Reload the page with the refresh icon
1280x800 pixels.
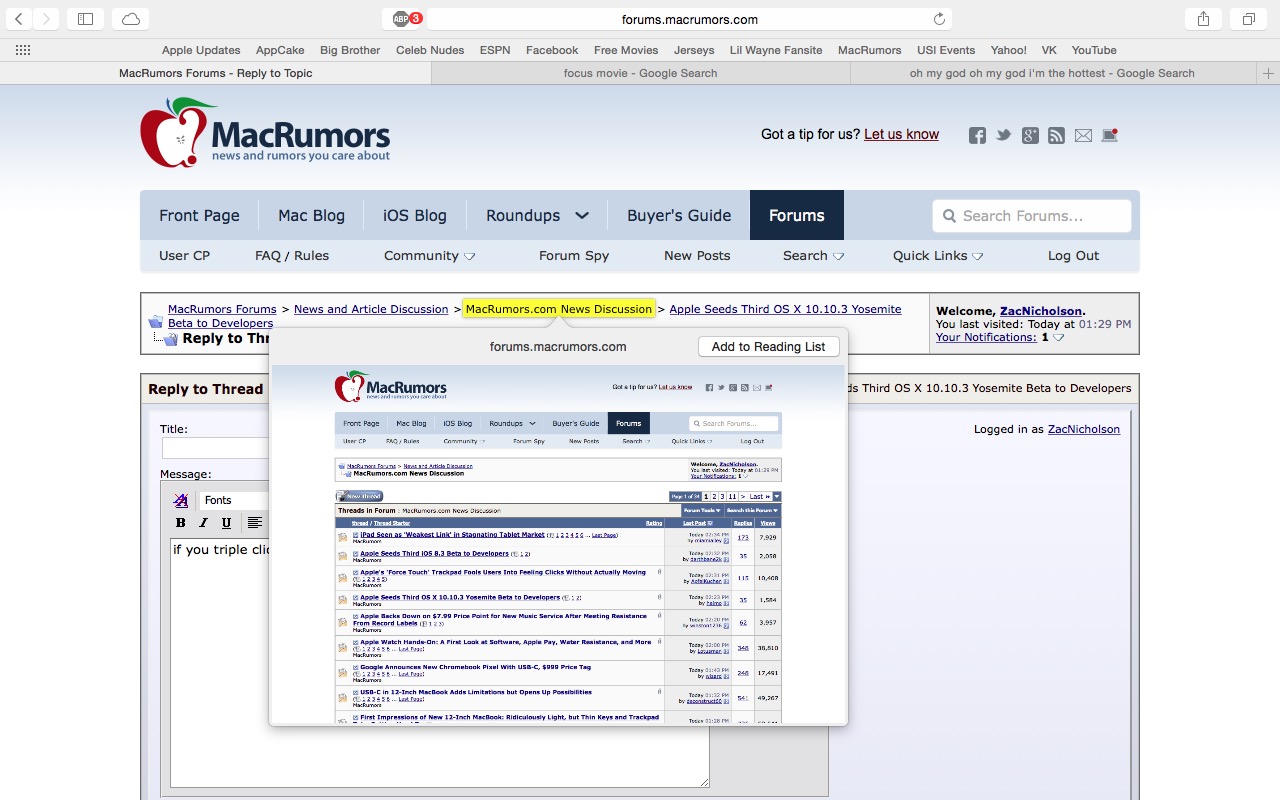click(939, 19)
